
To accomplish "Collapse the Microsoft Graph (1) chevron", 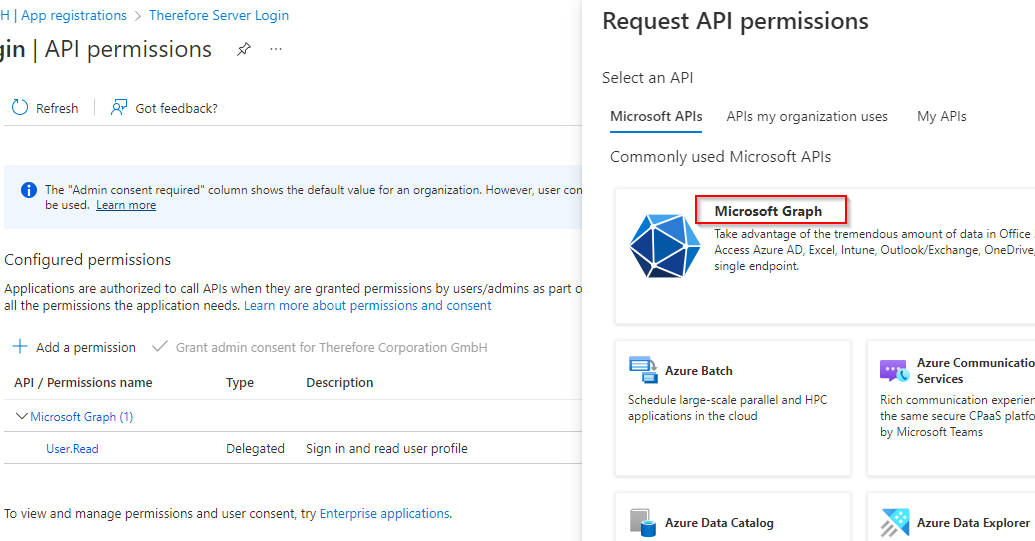I will [22, 416].
